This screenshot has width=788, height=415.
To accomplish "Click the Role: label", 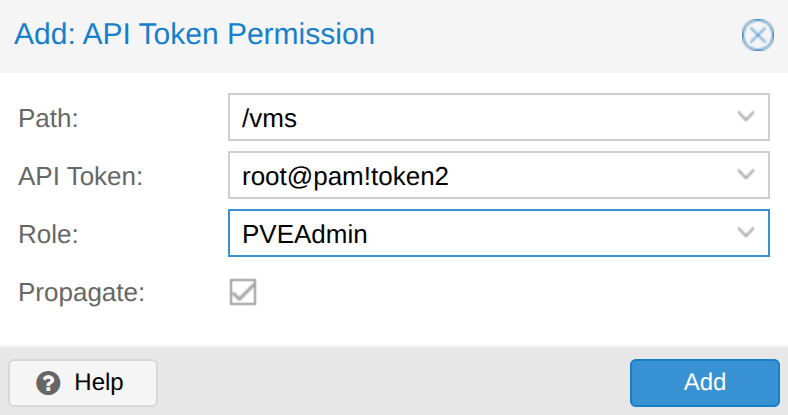I will tap(49, 234).
